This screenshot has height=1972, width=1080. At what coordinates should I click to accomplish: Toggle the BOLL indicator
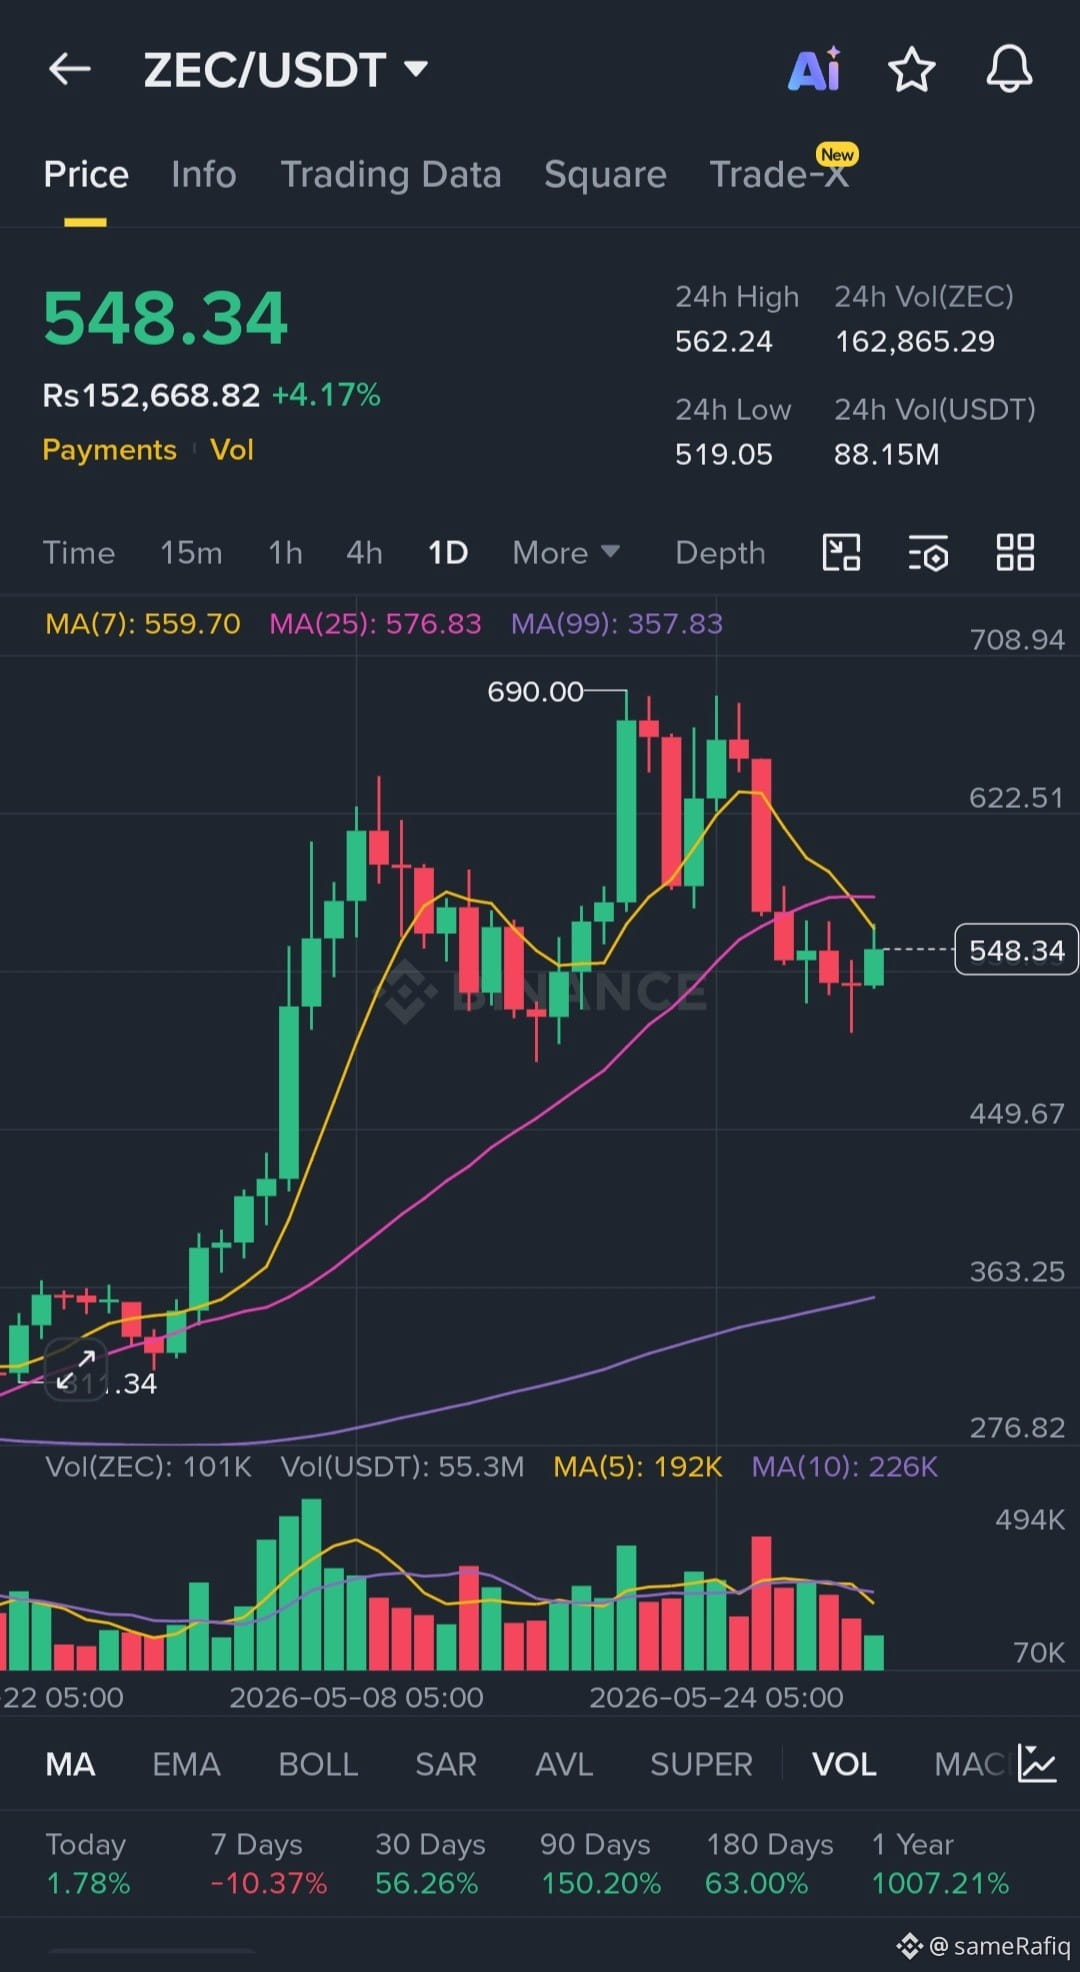pyautogui.click(x=318, y=1764)
